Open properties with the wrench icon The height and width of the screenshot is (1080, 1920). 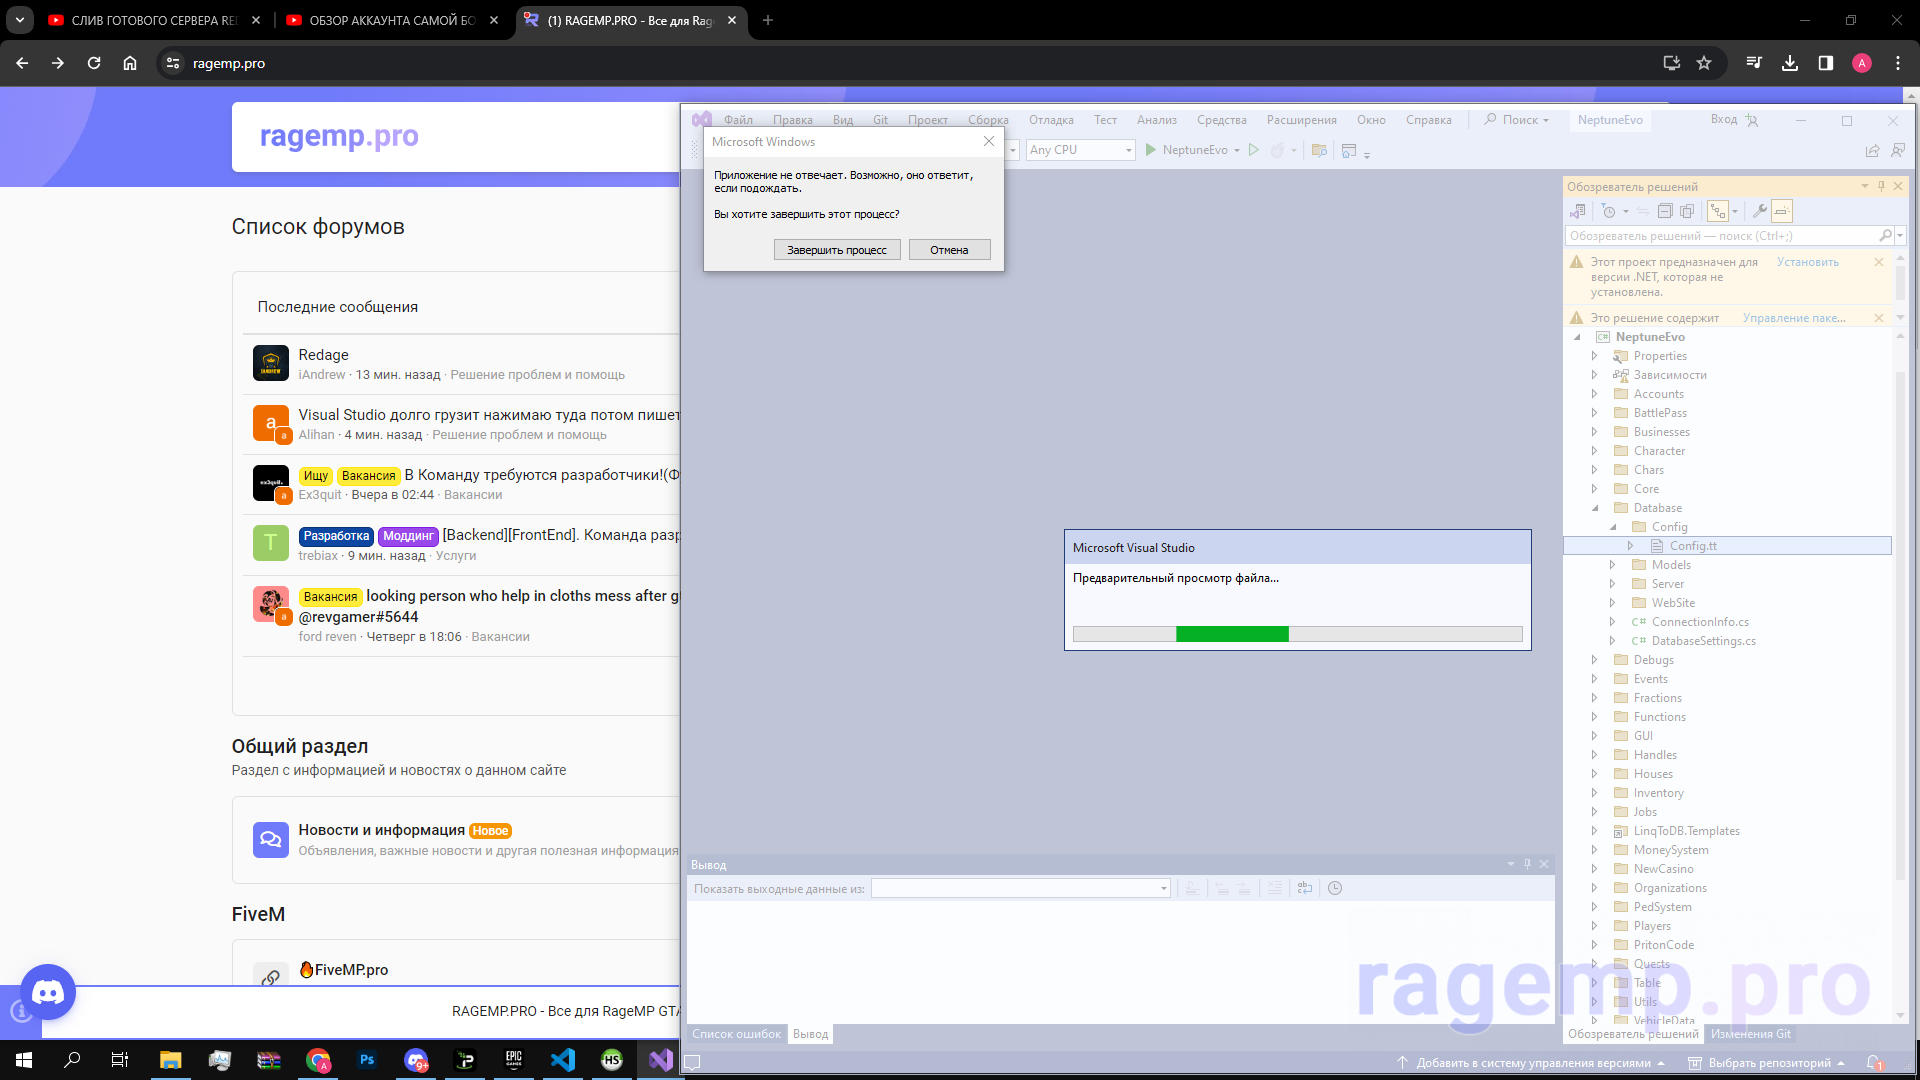1759,211
